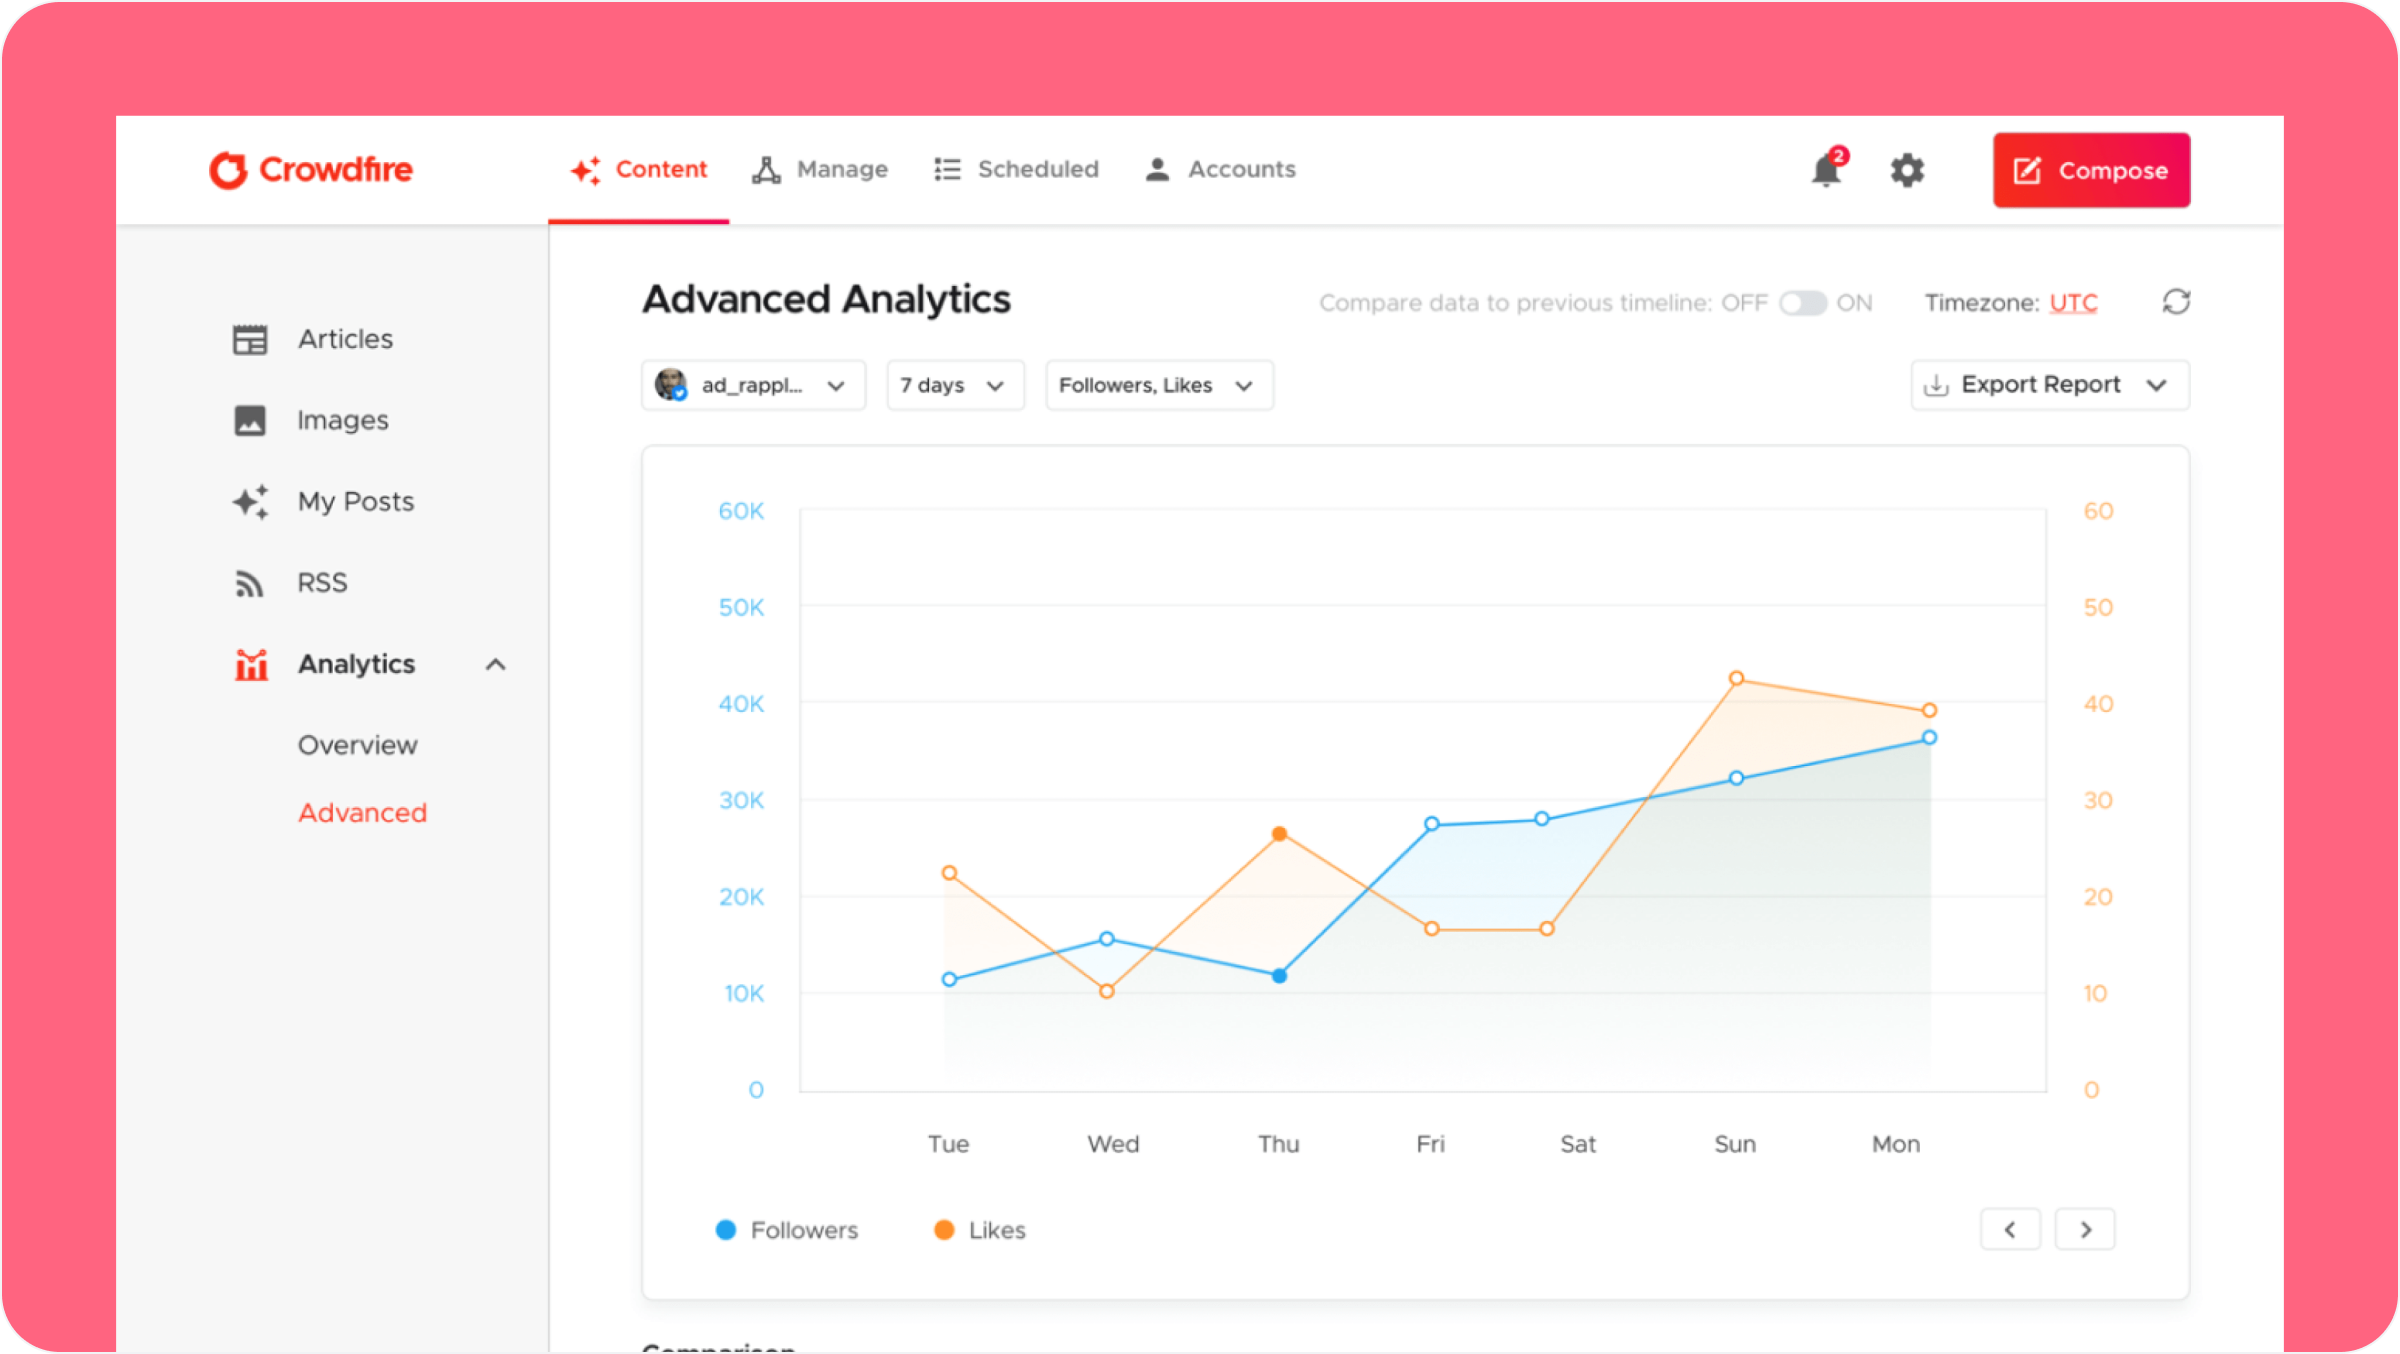Click Wednesday's Followers data point

1106,938
